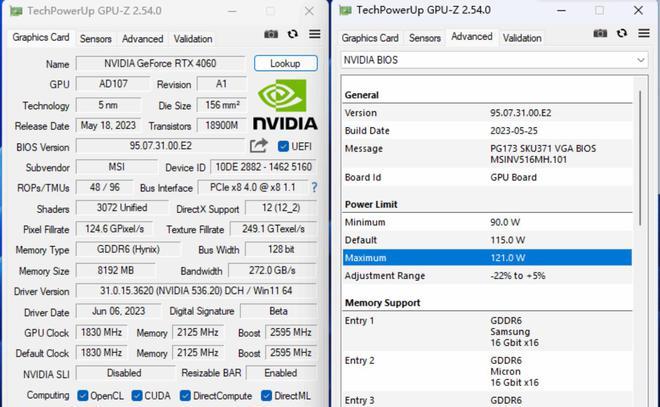
Task: Switch to Advanced tab in left window
Action: [142, 39]
